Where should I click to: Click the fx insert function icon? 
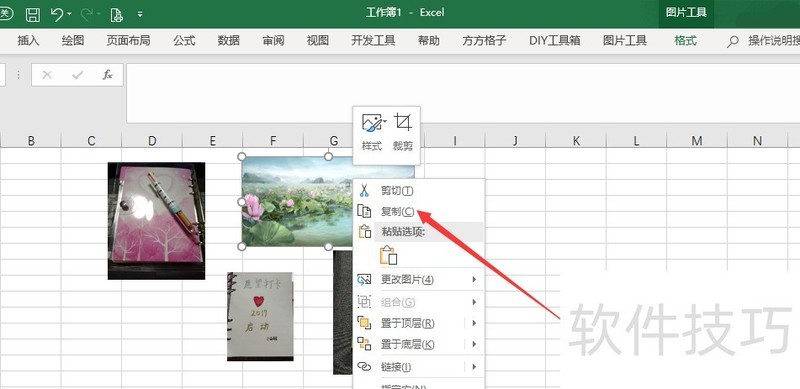pos(107,75)
